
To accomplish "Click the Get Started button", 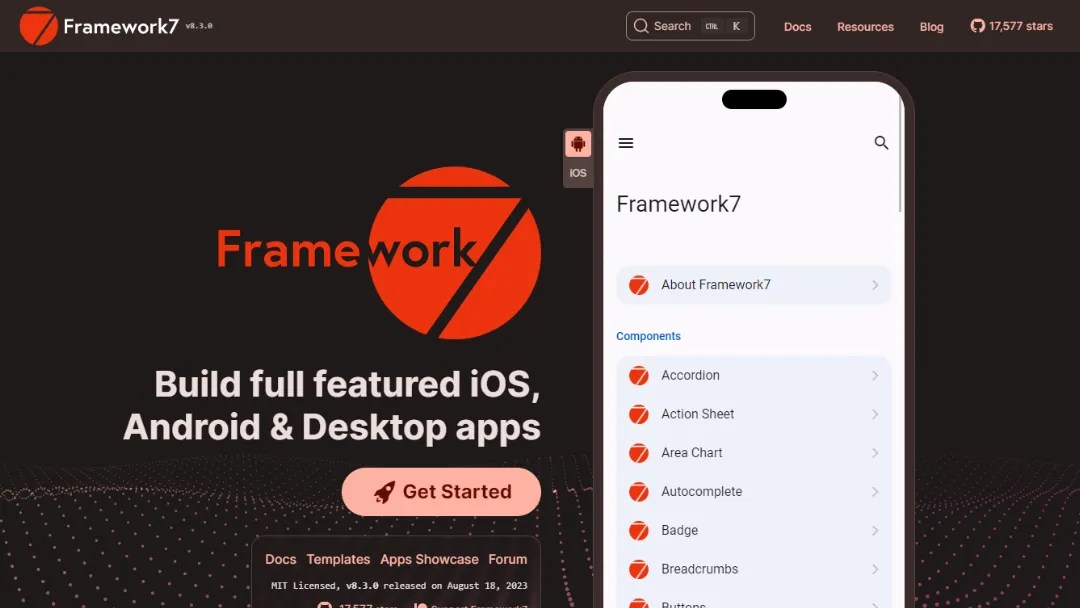I will pyautogui.click(x=441, y=492).
